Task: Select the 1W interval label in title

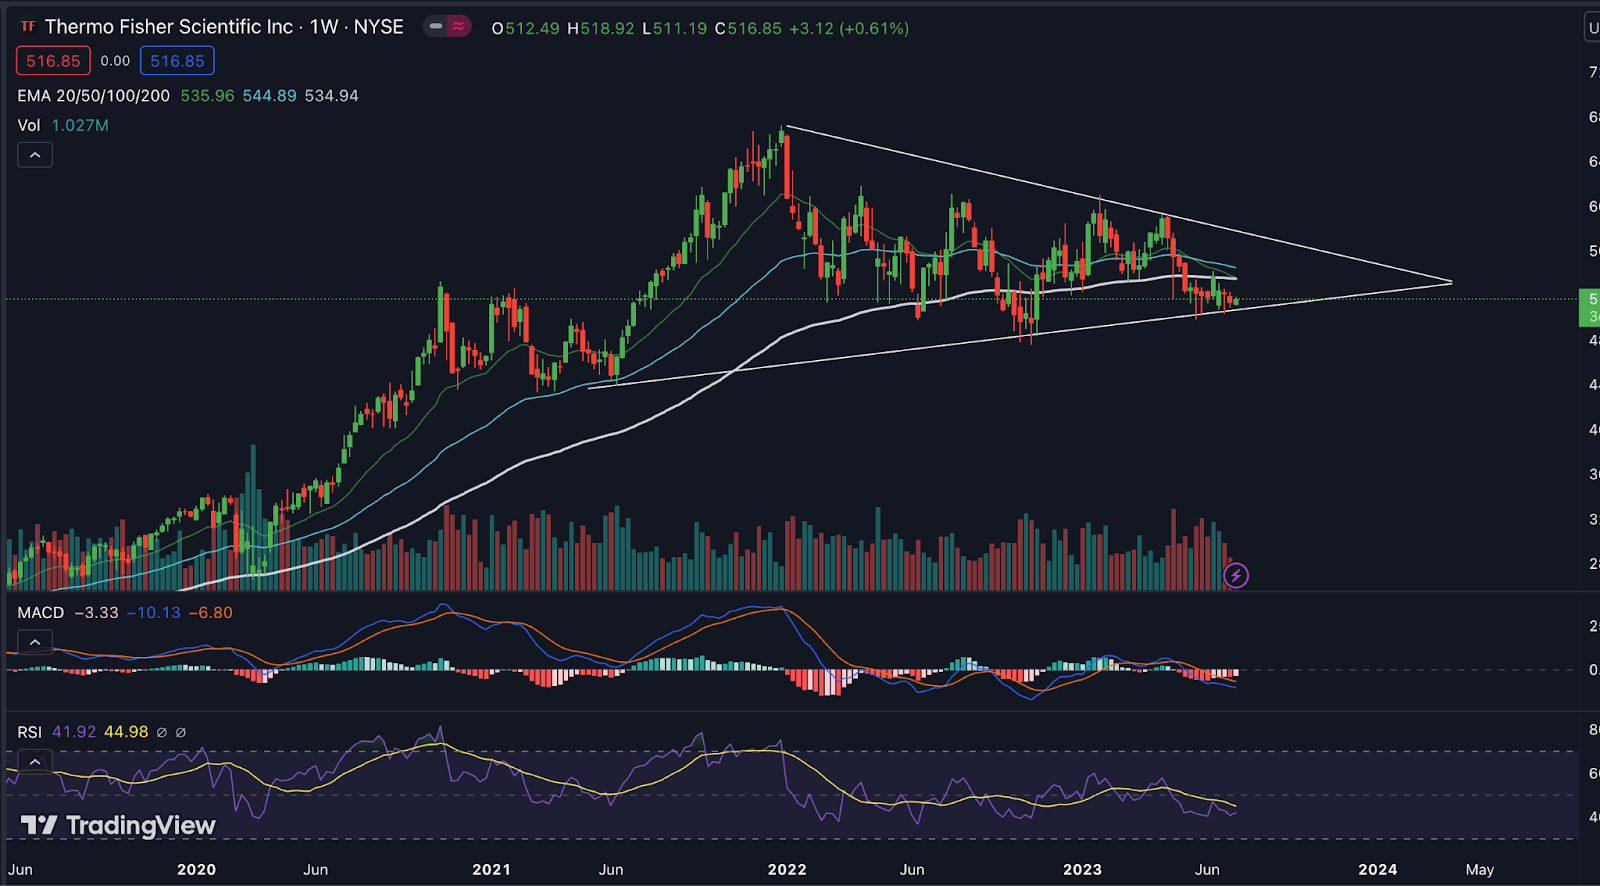Action: [x=324, y=27]
